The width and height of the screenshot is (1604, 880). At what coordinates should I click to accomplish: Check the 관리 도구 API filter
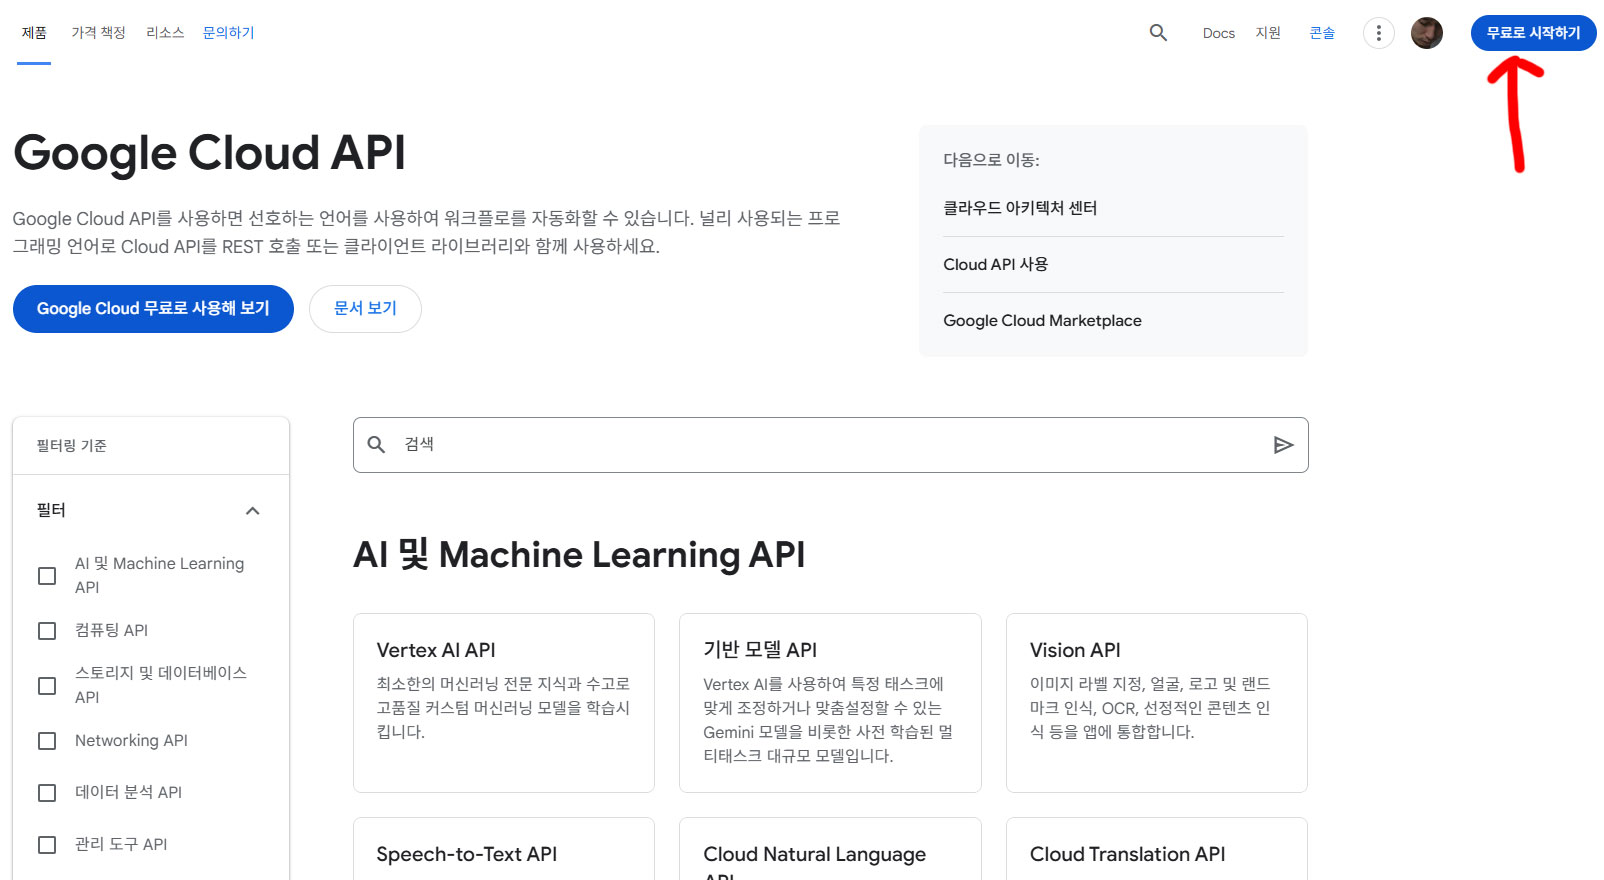[x=47, y=845]
